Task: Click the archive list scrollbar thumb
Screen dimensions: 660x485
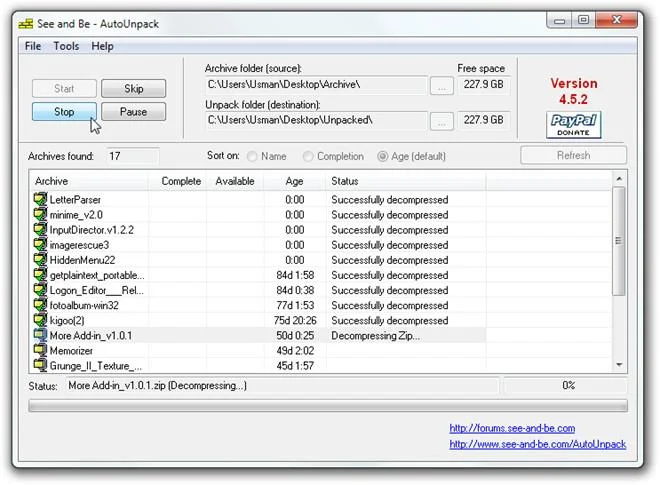Action: pos(619,241)
